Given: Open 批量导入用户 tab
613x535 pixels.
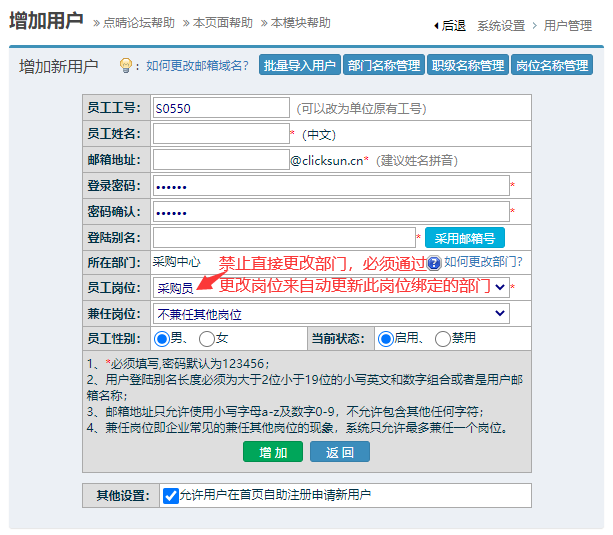Looking at the screenshot, I should (299, 66).
